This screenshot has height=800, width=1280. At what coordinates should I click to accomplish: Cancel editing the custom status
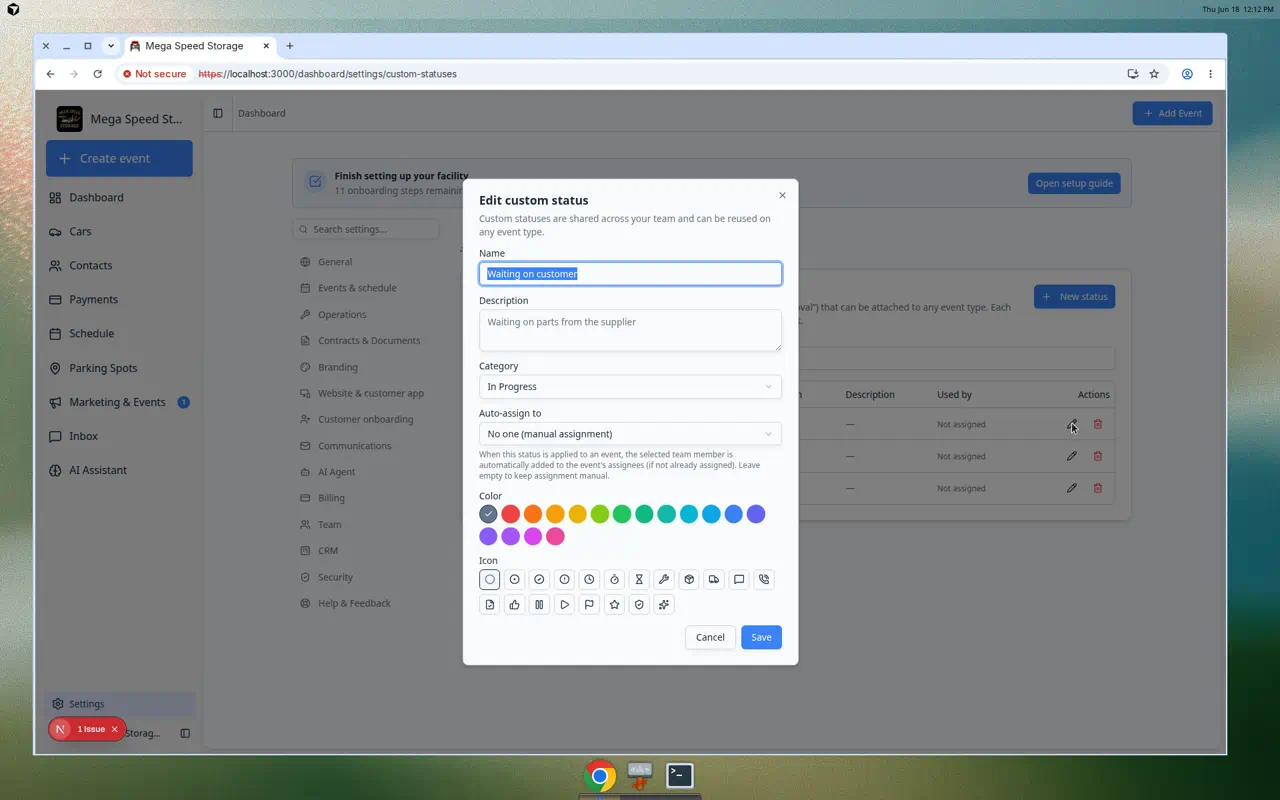coord(710,637)
